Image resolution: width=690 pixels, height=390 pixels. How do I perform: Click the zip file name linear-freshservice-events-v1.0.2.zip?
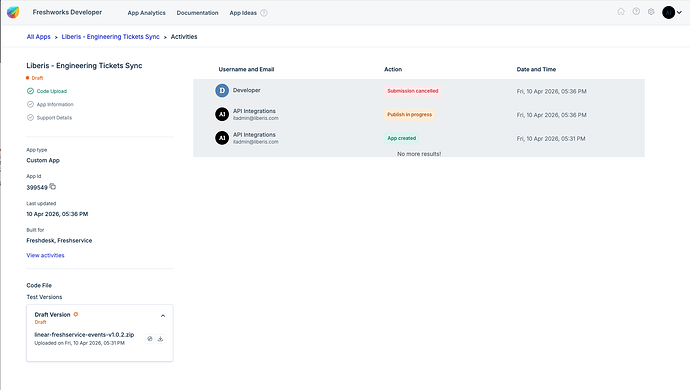point(84,335)
